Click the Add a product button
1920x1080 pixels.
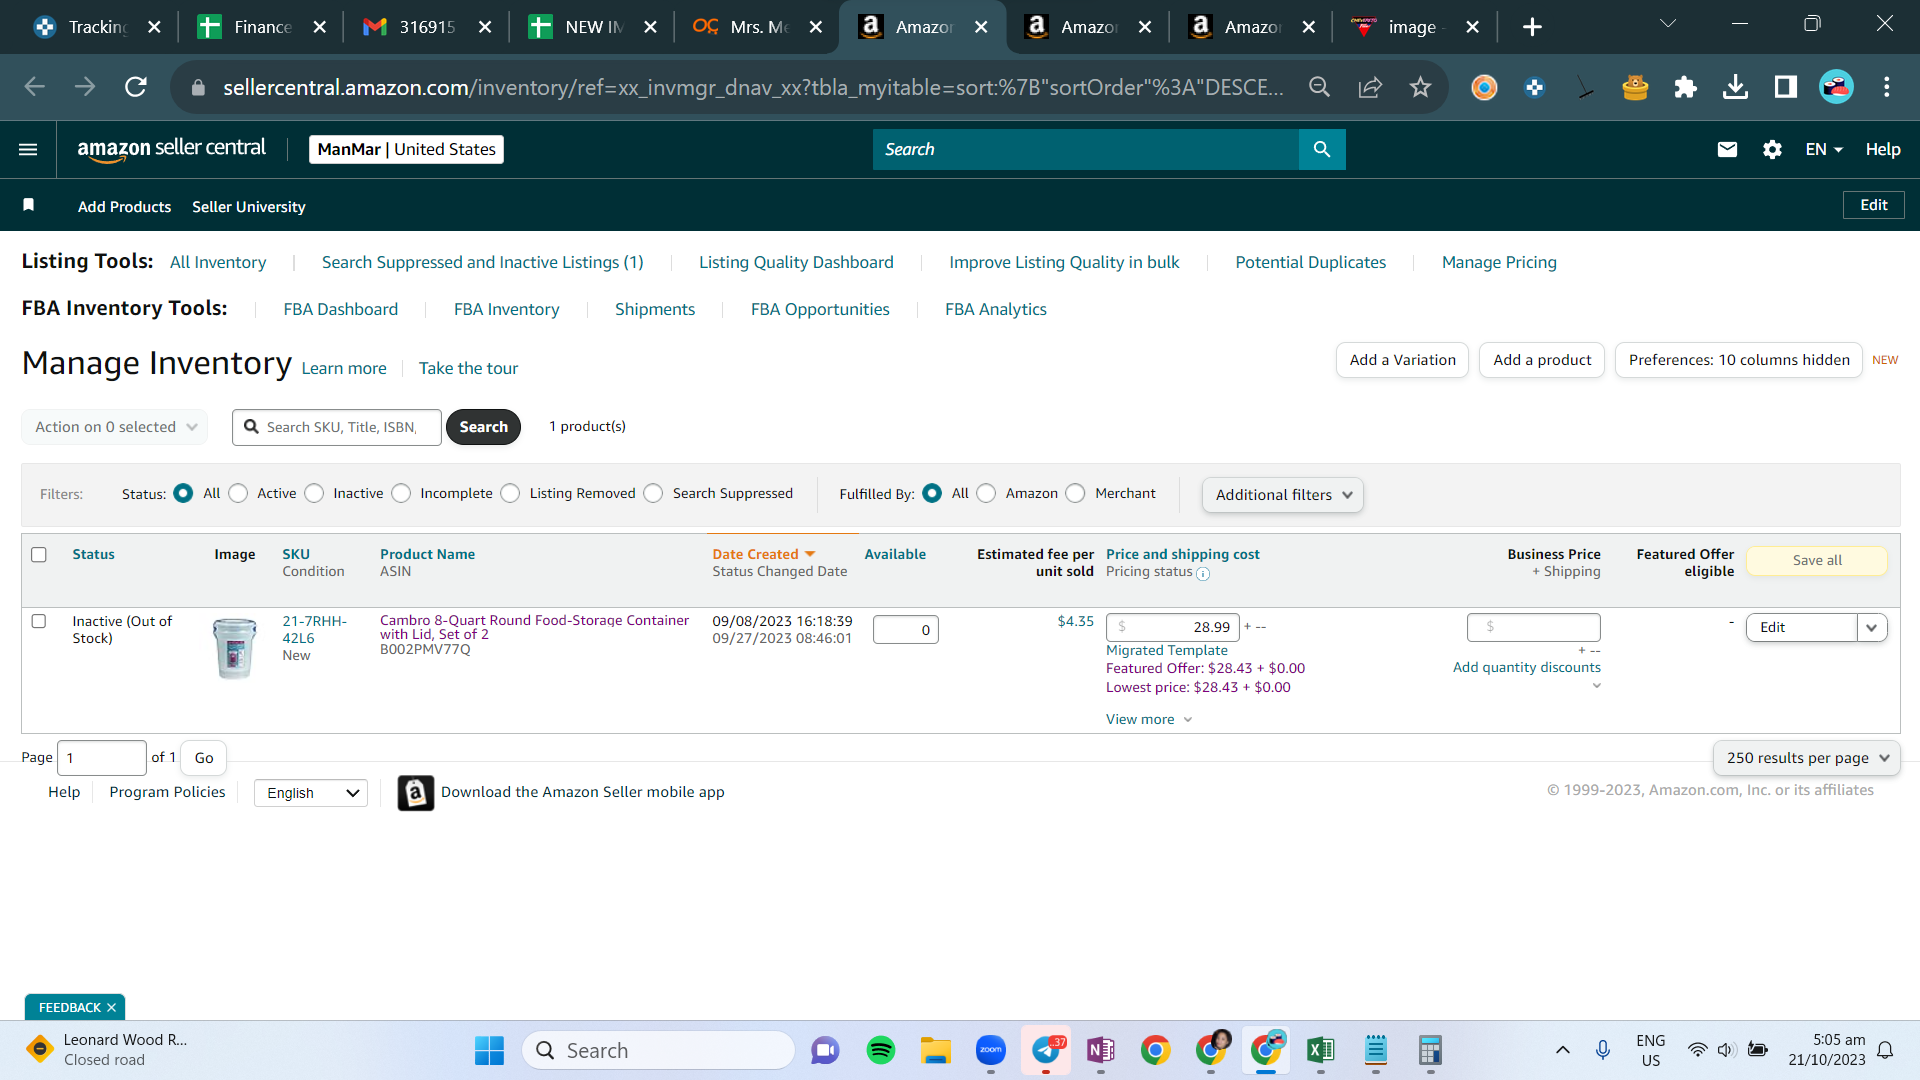[x=1542, y=360]
